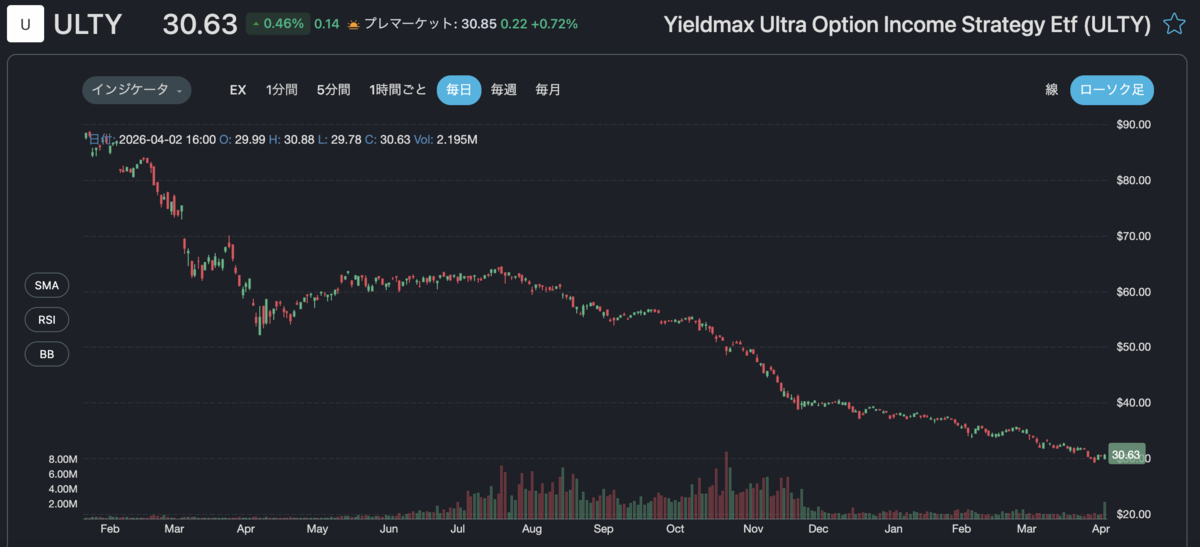Switch to 5分間 interval
The width and height of the screenshot is (1200, 547).
(333, 90)
